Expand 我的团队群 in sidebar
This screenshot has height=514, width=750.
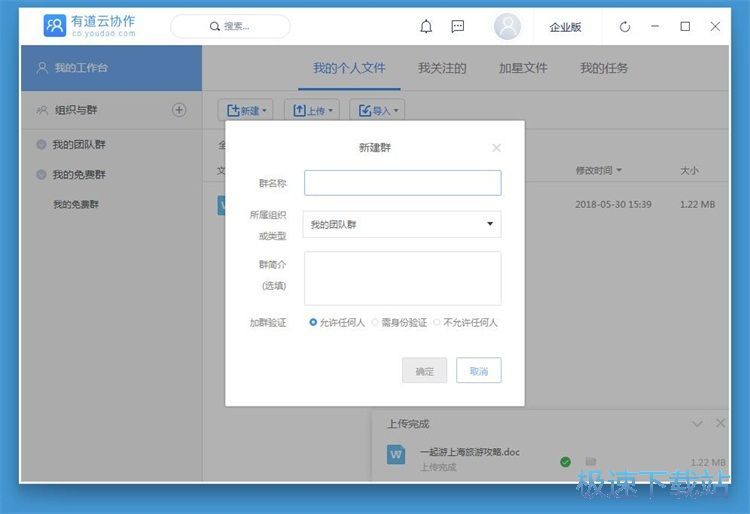(x=41, y=144)
